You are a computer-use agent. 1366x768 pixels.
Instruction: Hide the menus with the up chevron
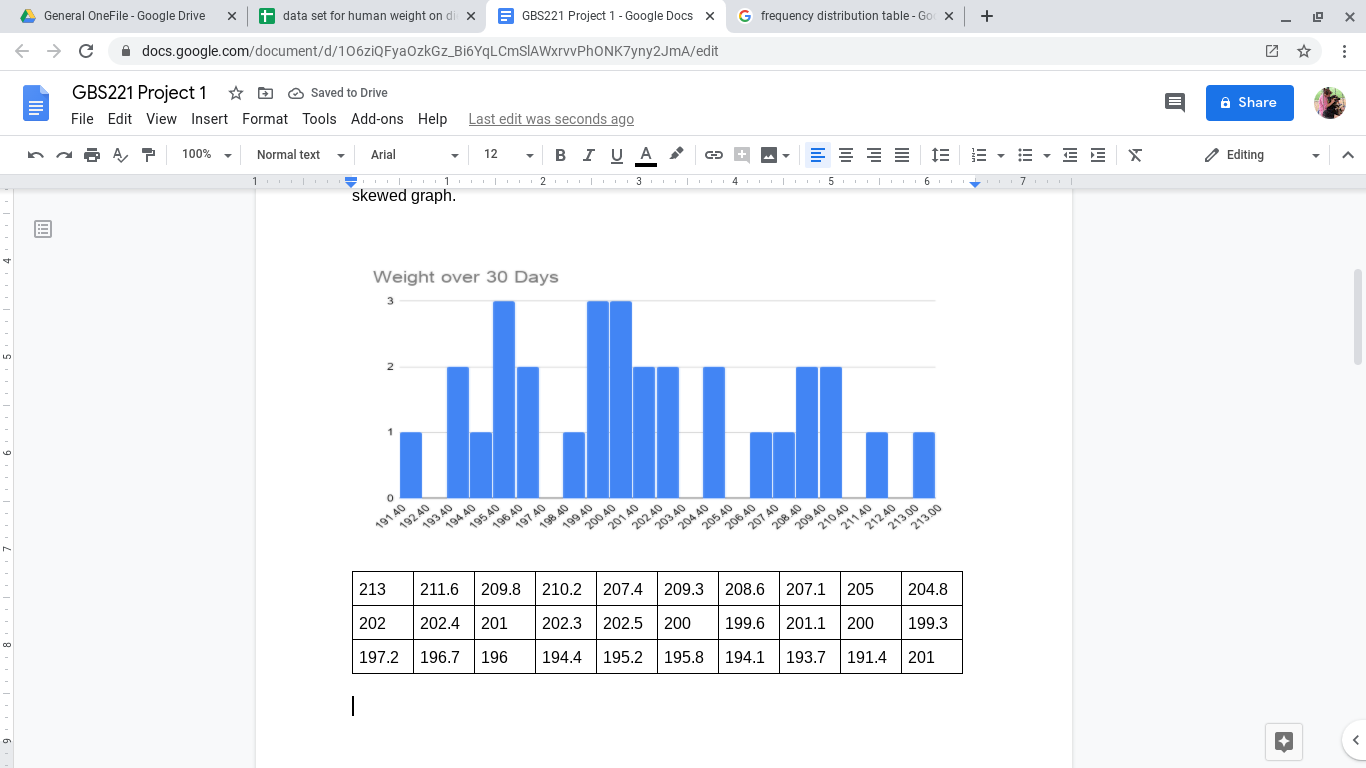[1347, 155]
